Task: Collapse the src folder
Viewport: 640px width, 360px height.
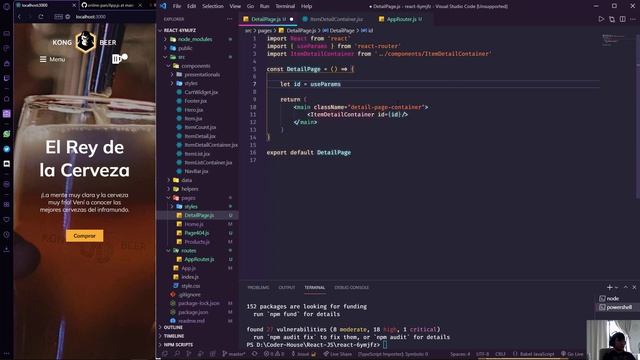Action: [181, 57]
